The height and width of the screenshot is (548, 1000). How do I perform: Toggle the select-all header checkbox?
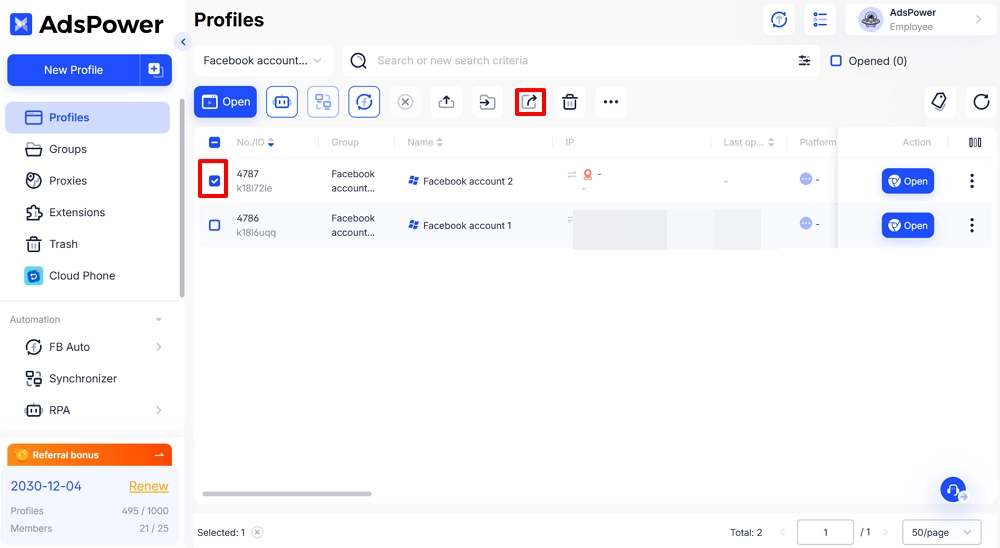215,142
